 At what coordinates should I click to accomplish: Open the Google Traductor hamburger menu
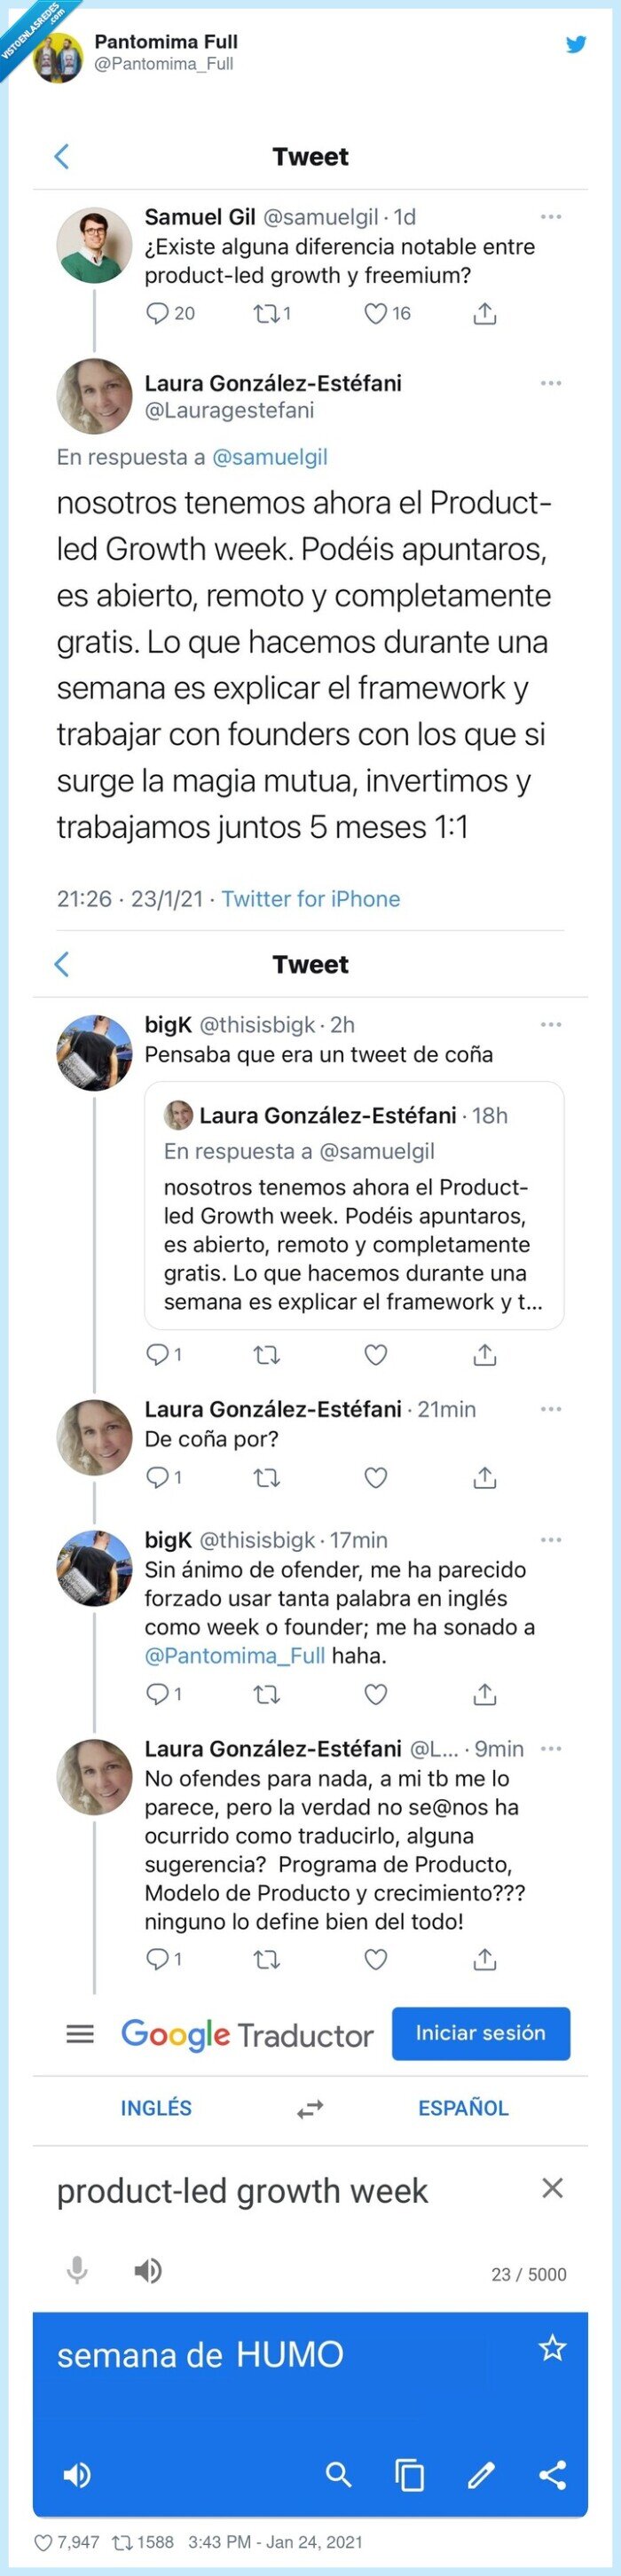coord(79,2032)
